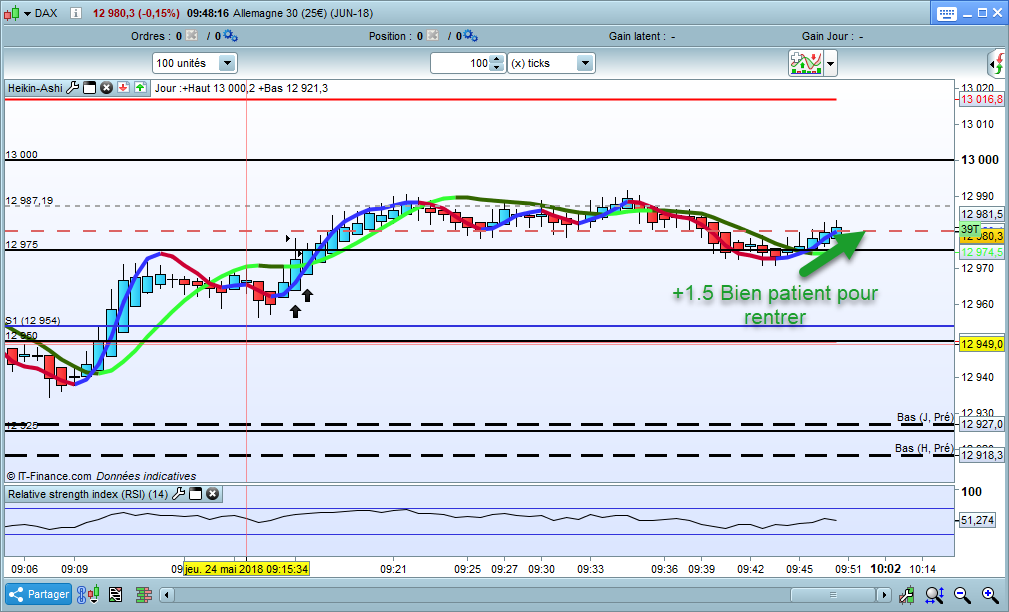Remove Heikin-Ashi panel with X icon

tap(106, 88)
